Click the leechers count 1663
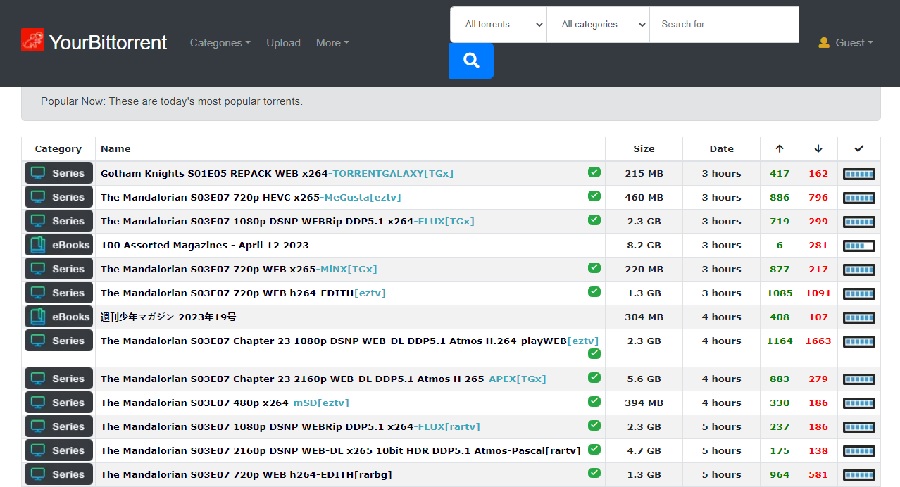 (x=818, y=341)
